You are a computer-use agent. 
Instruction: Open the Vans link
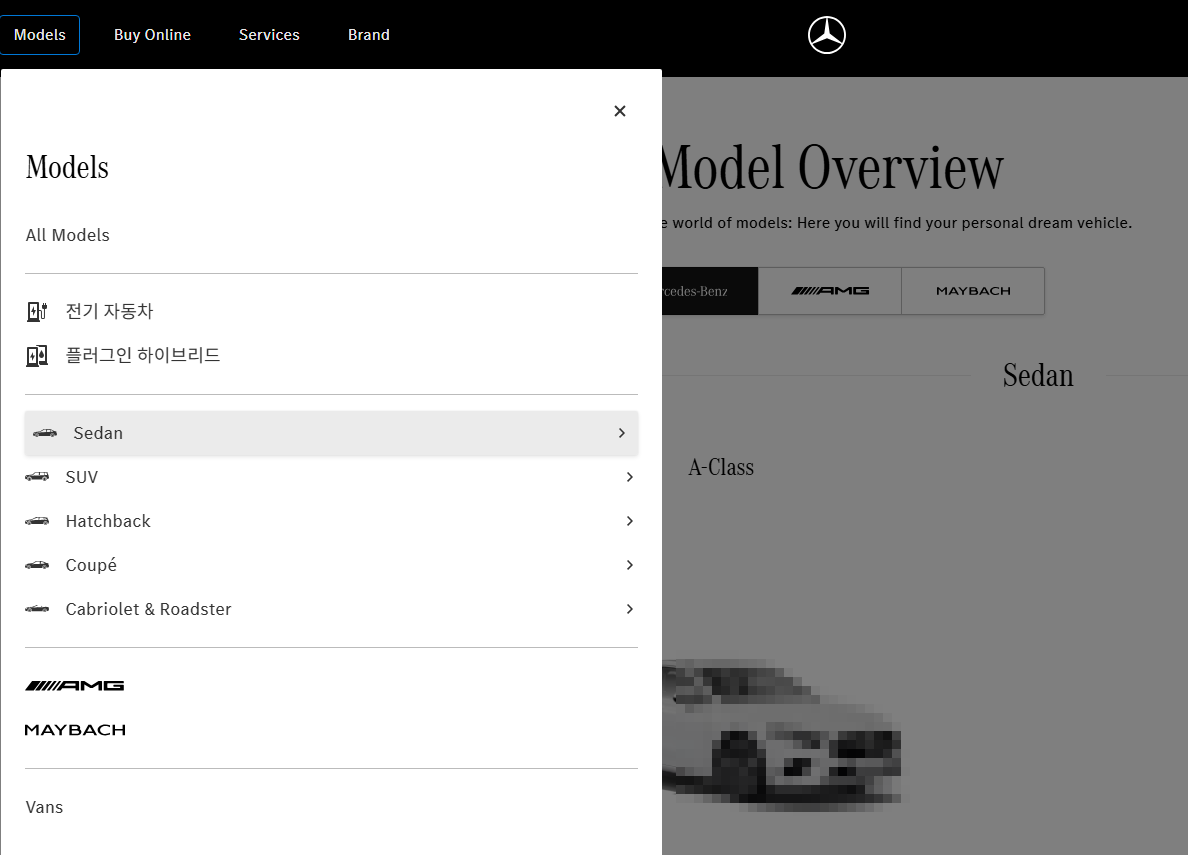point(44,807)
